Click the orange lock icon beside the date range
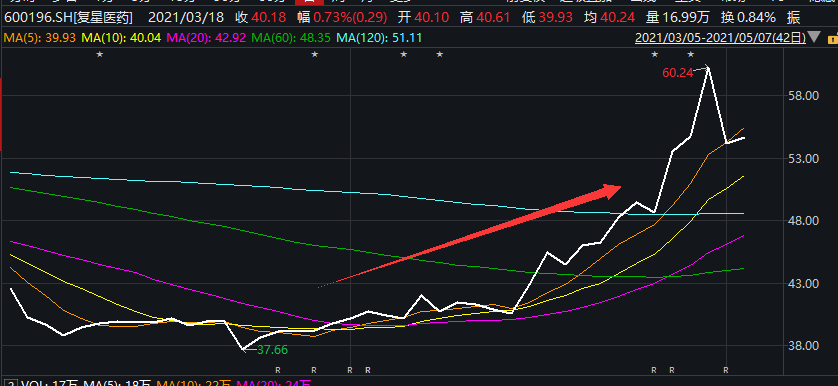 (832, 38)
